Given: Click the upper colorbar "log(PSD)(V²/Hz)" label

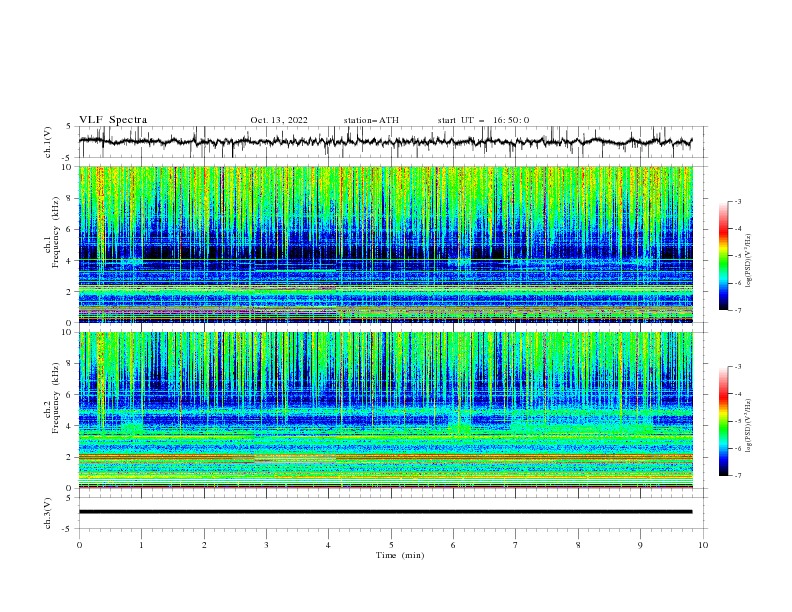Looking at the screenshot, I should tap(748, 261).
